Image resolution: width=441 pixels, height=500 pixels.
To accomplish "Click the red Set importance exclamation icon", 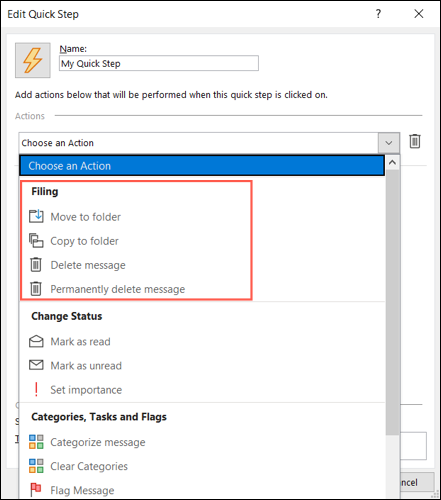I will (36, 389).
